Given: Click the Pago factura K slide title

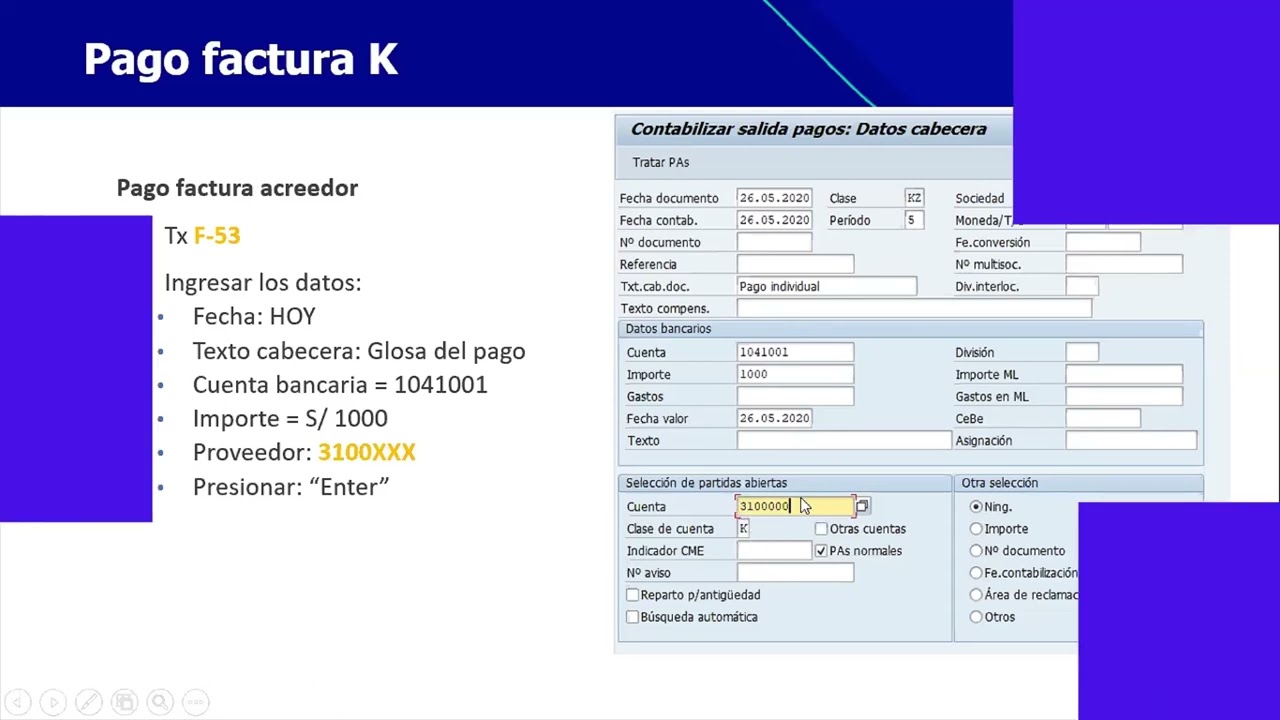Looking at the screenshot, I should point(241,59).
